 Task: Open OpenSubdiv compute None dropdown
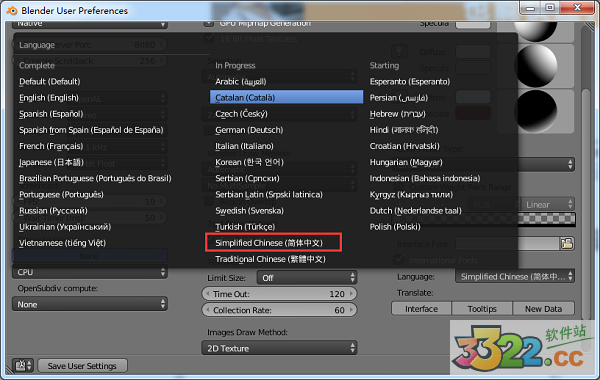90,304
